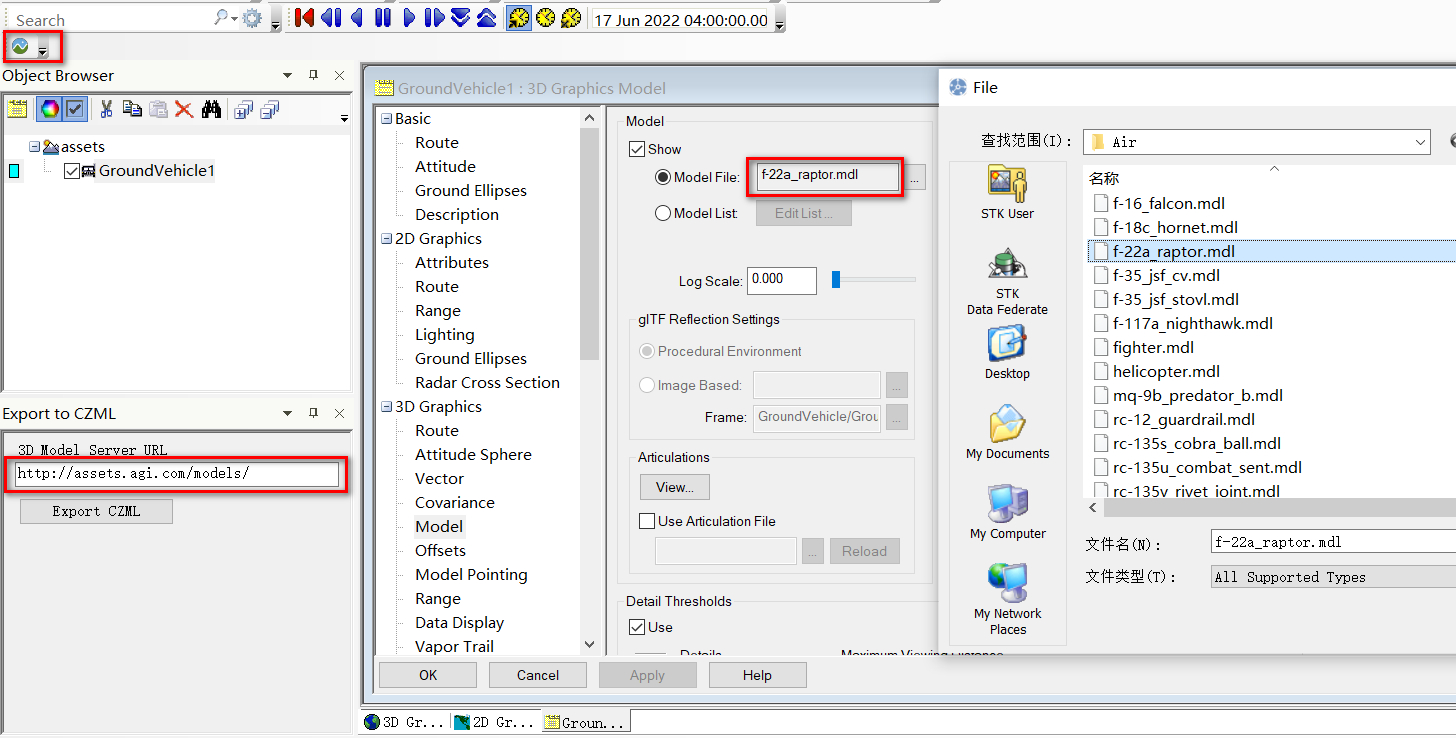This screenshot has height=738, width=1456.
Task: Play animation forward
Action: coord(409,18)
